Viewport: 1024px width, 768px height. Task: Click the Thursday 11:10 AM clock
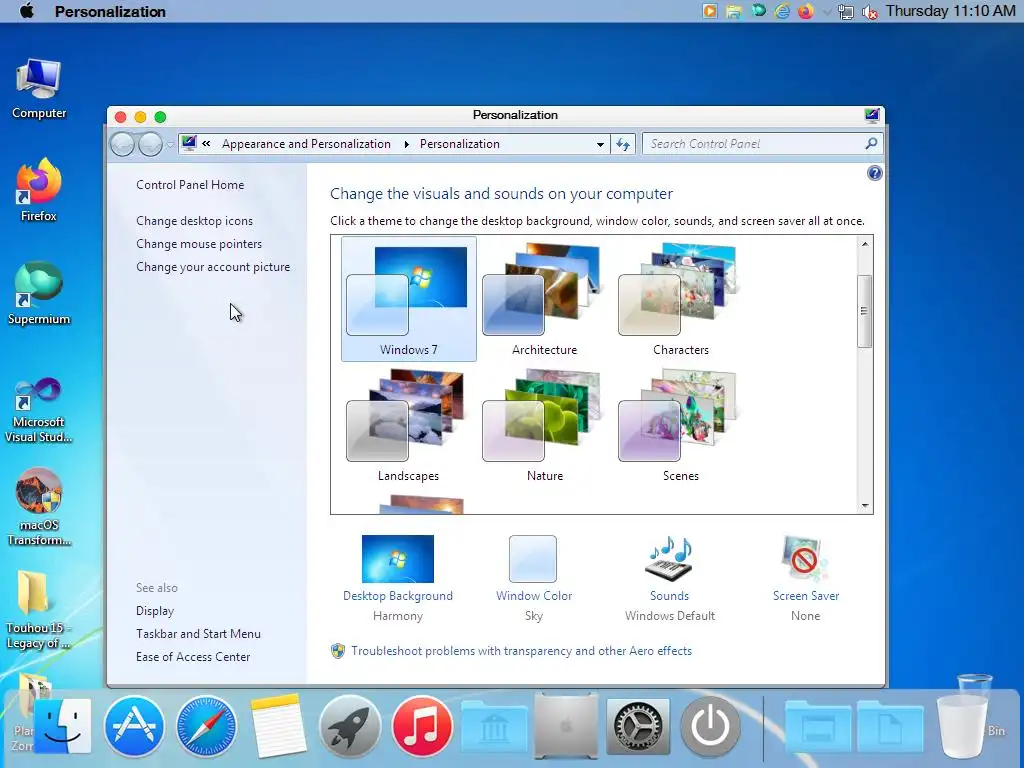[950, 11]
